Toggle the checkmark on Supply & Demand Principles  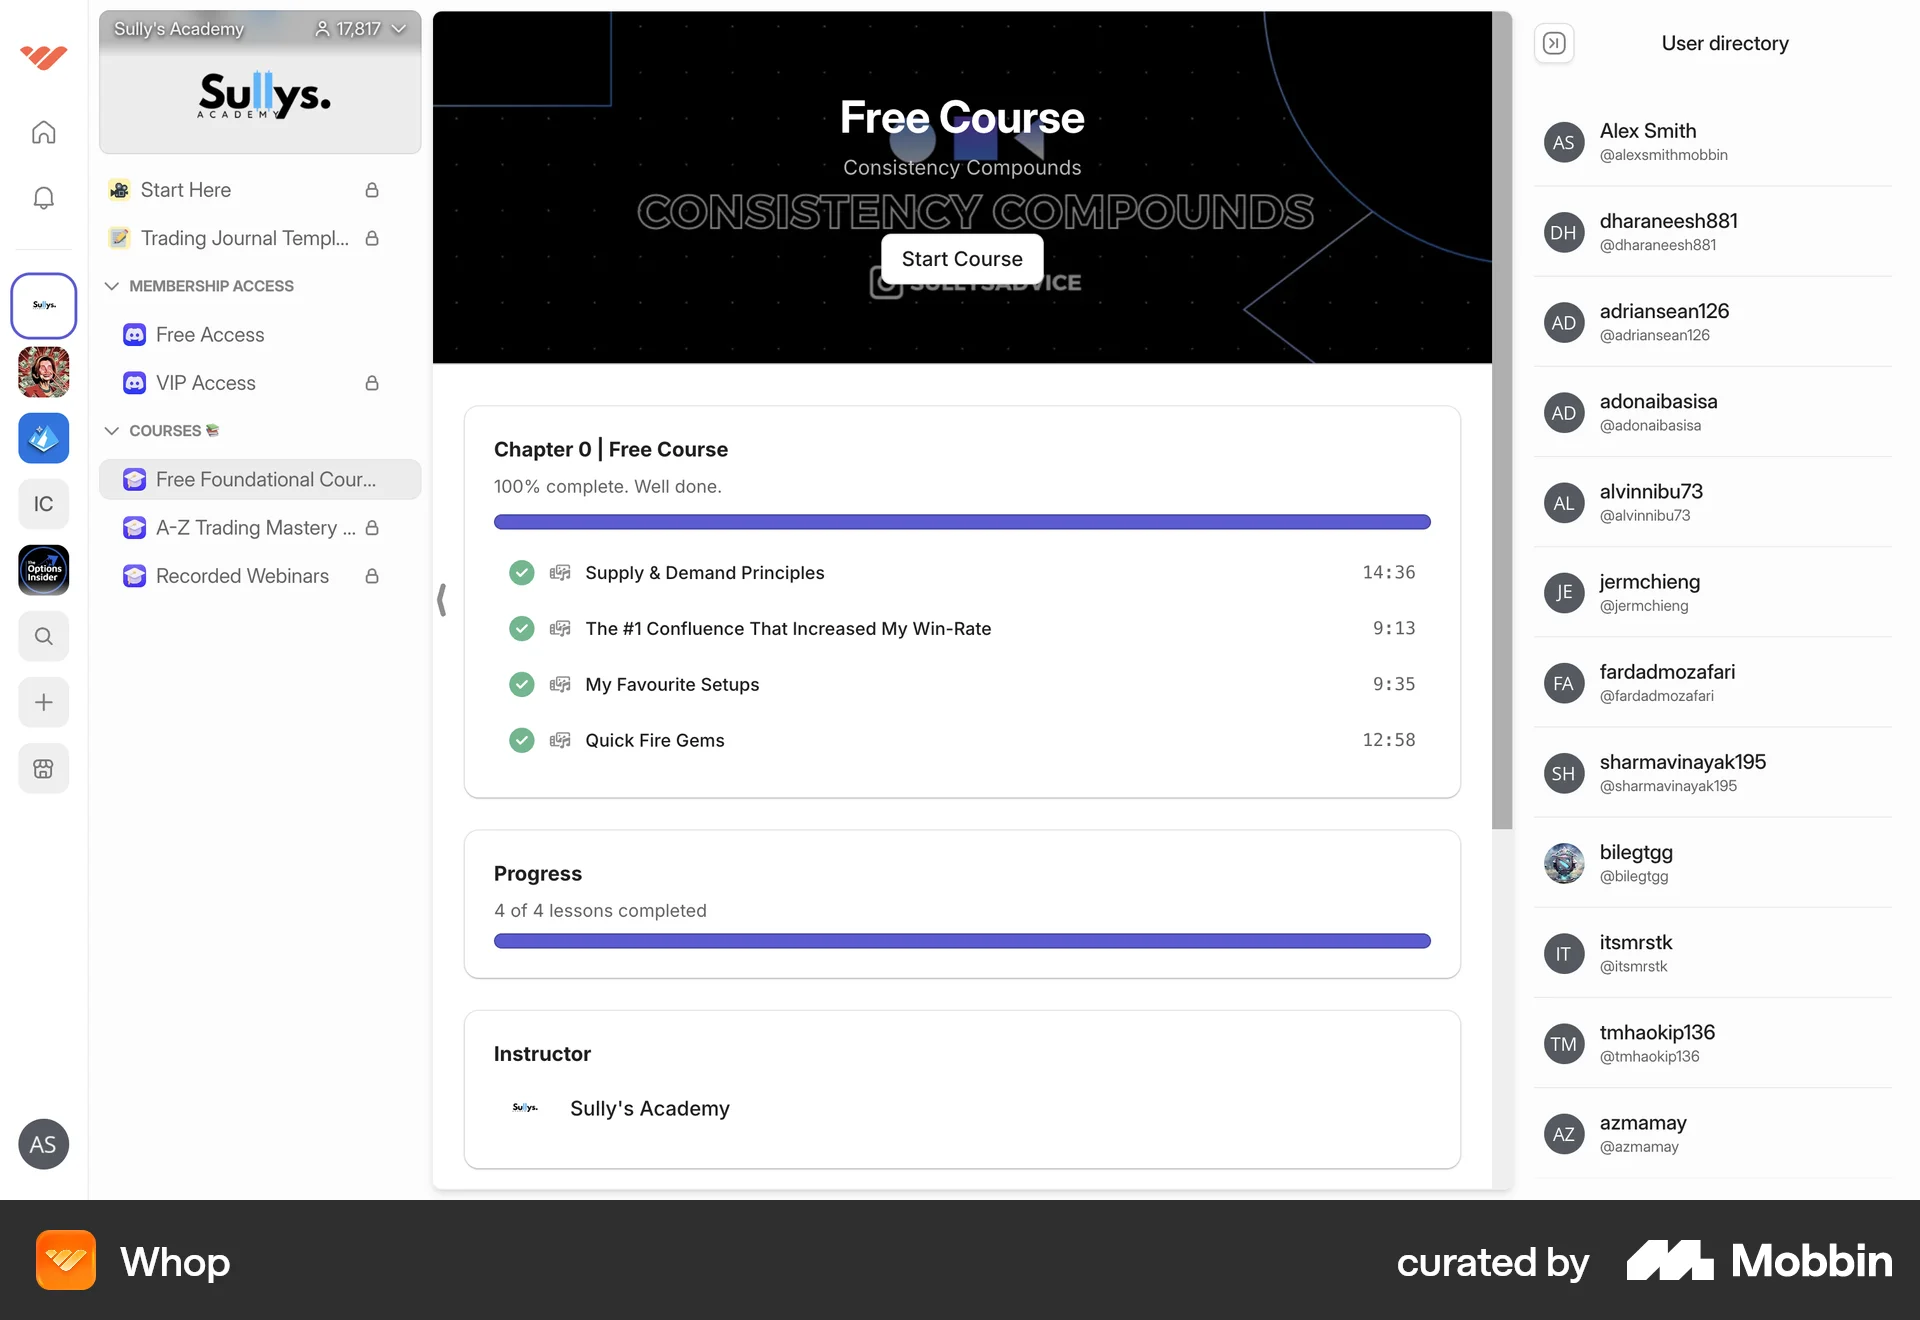coord(521,572)
